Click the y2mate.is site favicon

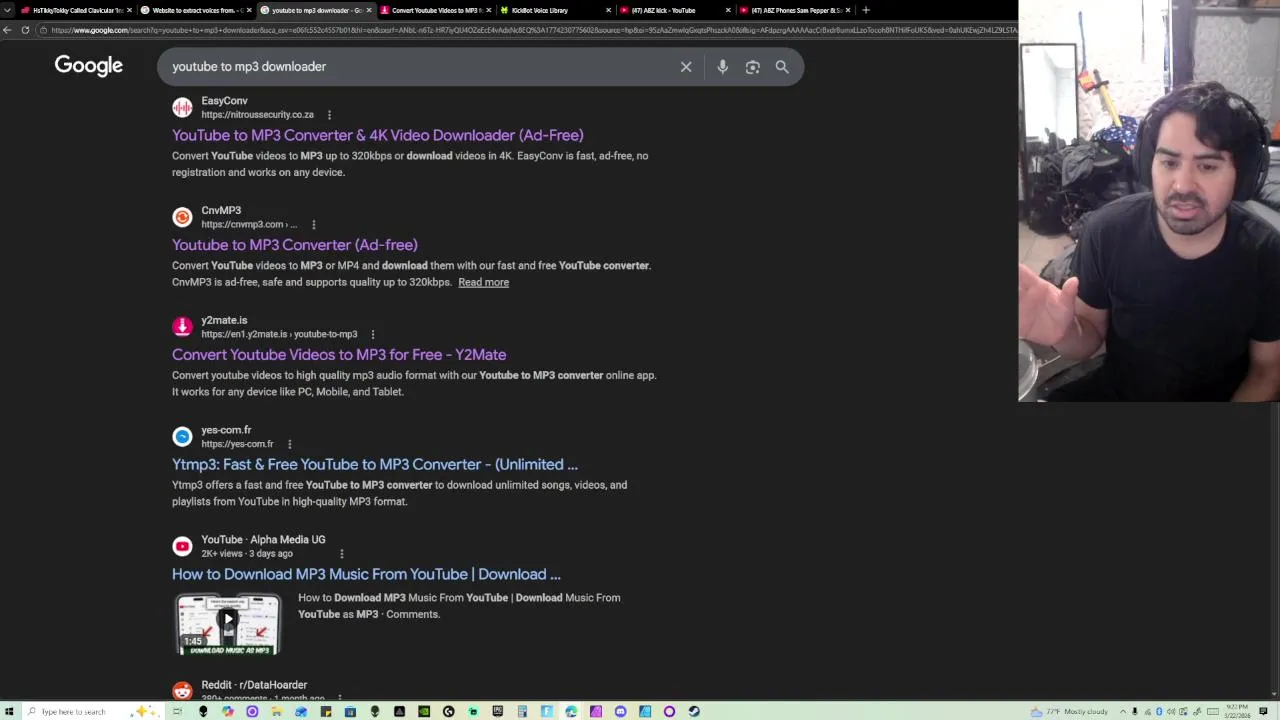[182, 327]
